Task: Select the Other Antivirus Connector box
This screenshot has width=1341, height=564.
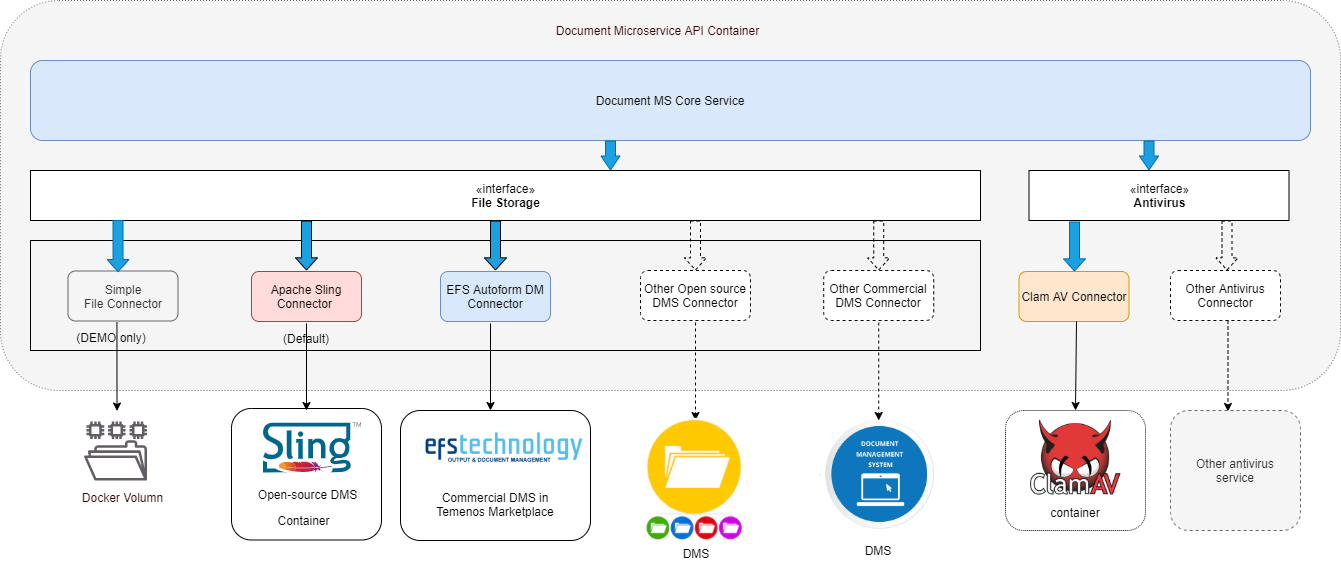Action: coord(1225,295)
